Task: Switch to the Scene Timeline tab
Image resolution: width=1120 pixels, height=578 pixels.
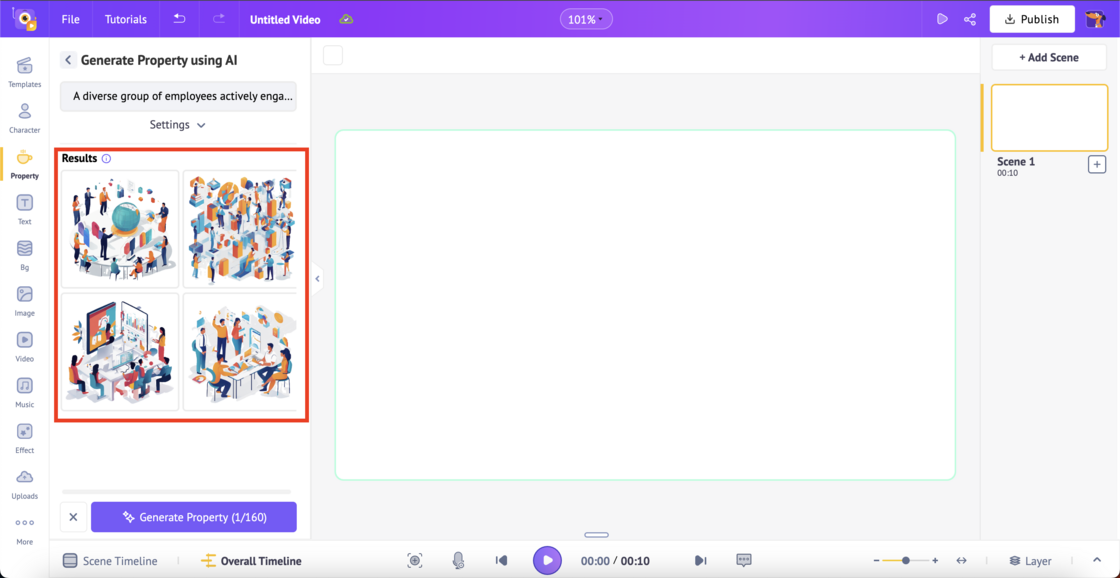Action: (x=110, y=560)
